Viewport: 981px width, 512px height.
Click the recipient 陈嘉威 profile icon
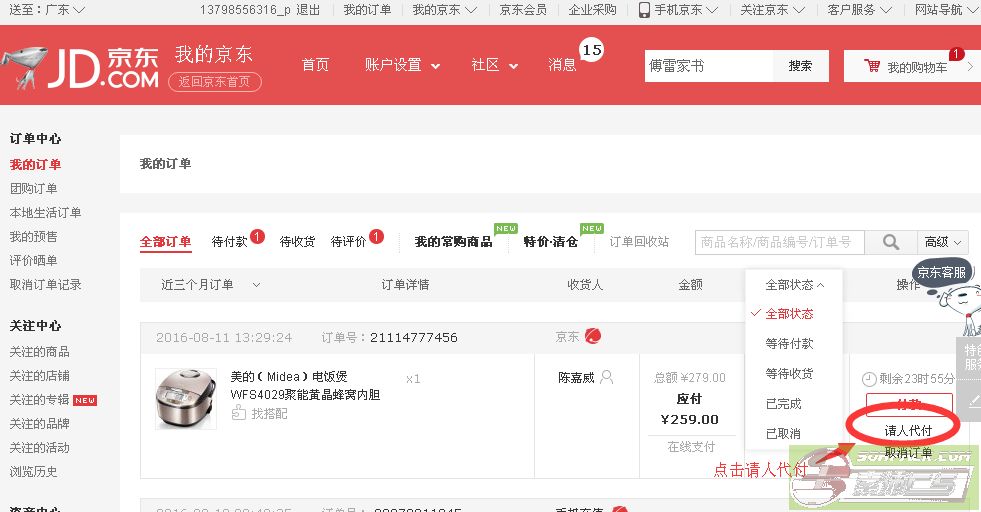pos(606,378)
